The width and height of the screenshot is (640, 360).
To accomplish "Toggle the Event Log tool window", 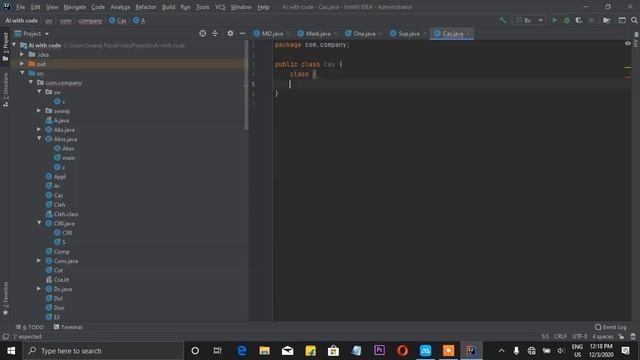I will pos(611,327).
